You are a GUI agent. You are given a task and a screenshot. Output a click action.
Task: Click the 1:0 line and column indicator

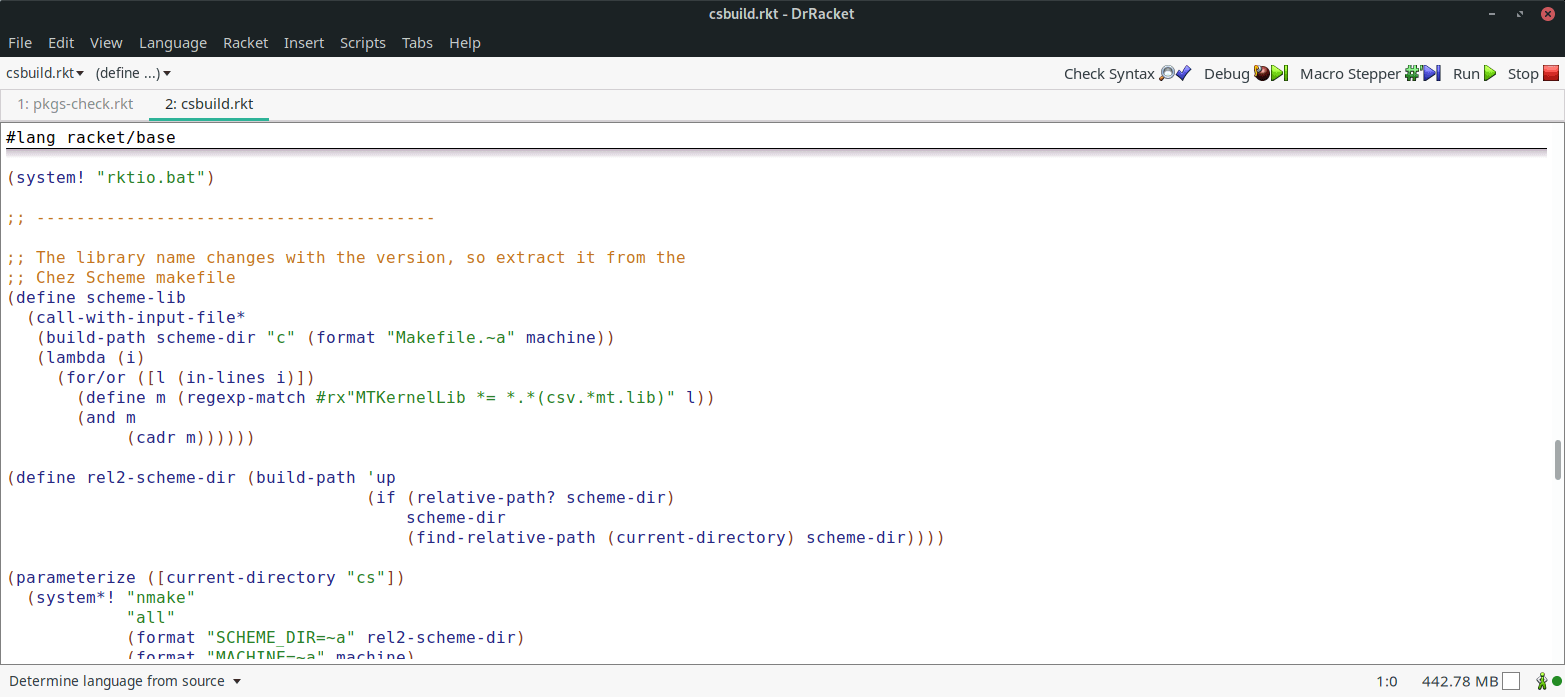[1386, 681]
